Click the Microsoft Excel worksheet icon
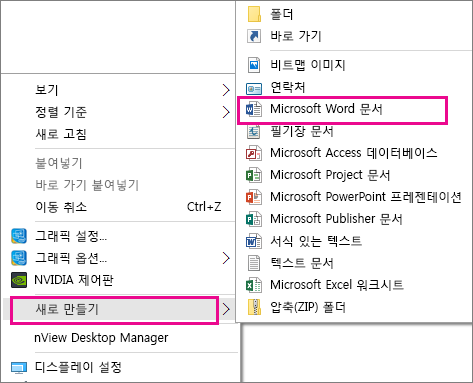This screenshot has height=383, width=473. click(x=254, y=285)
